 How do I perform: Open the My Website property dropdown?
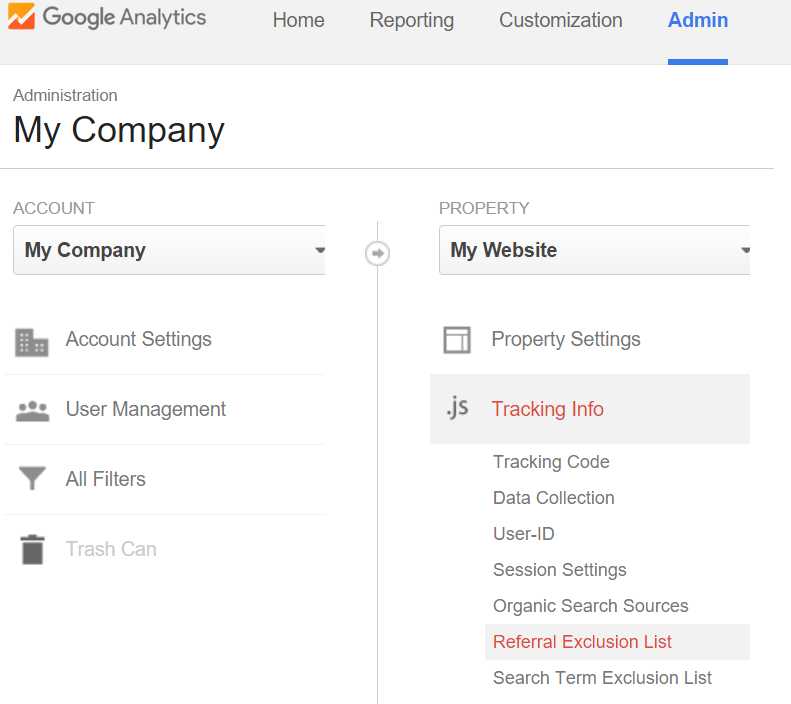pyautogui.click(x=595, y=250)
